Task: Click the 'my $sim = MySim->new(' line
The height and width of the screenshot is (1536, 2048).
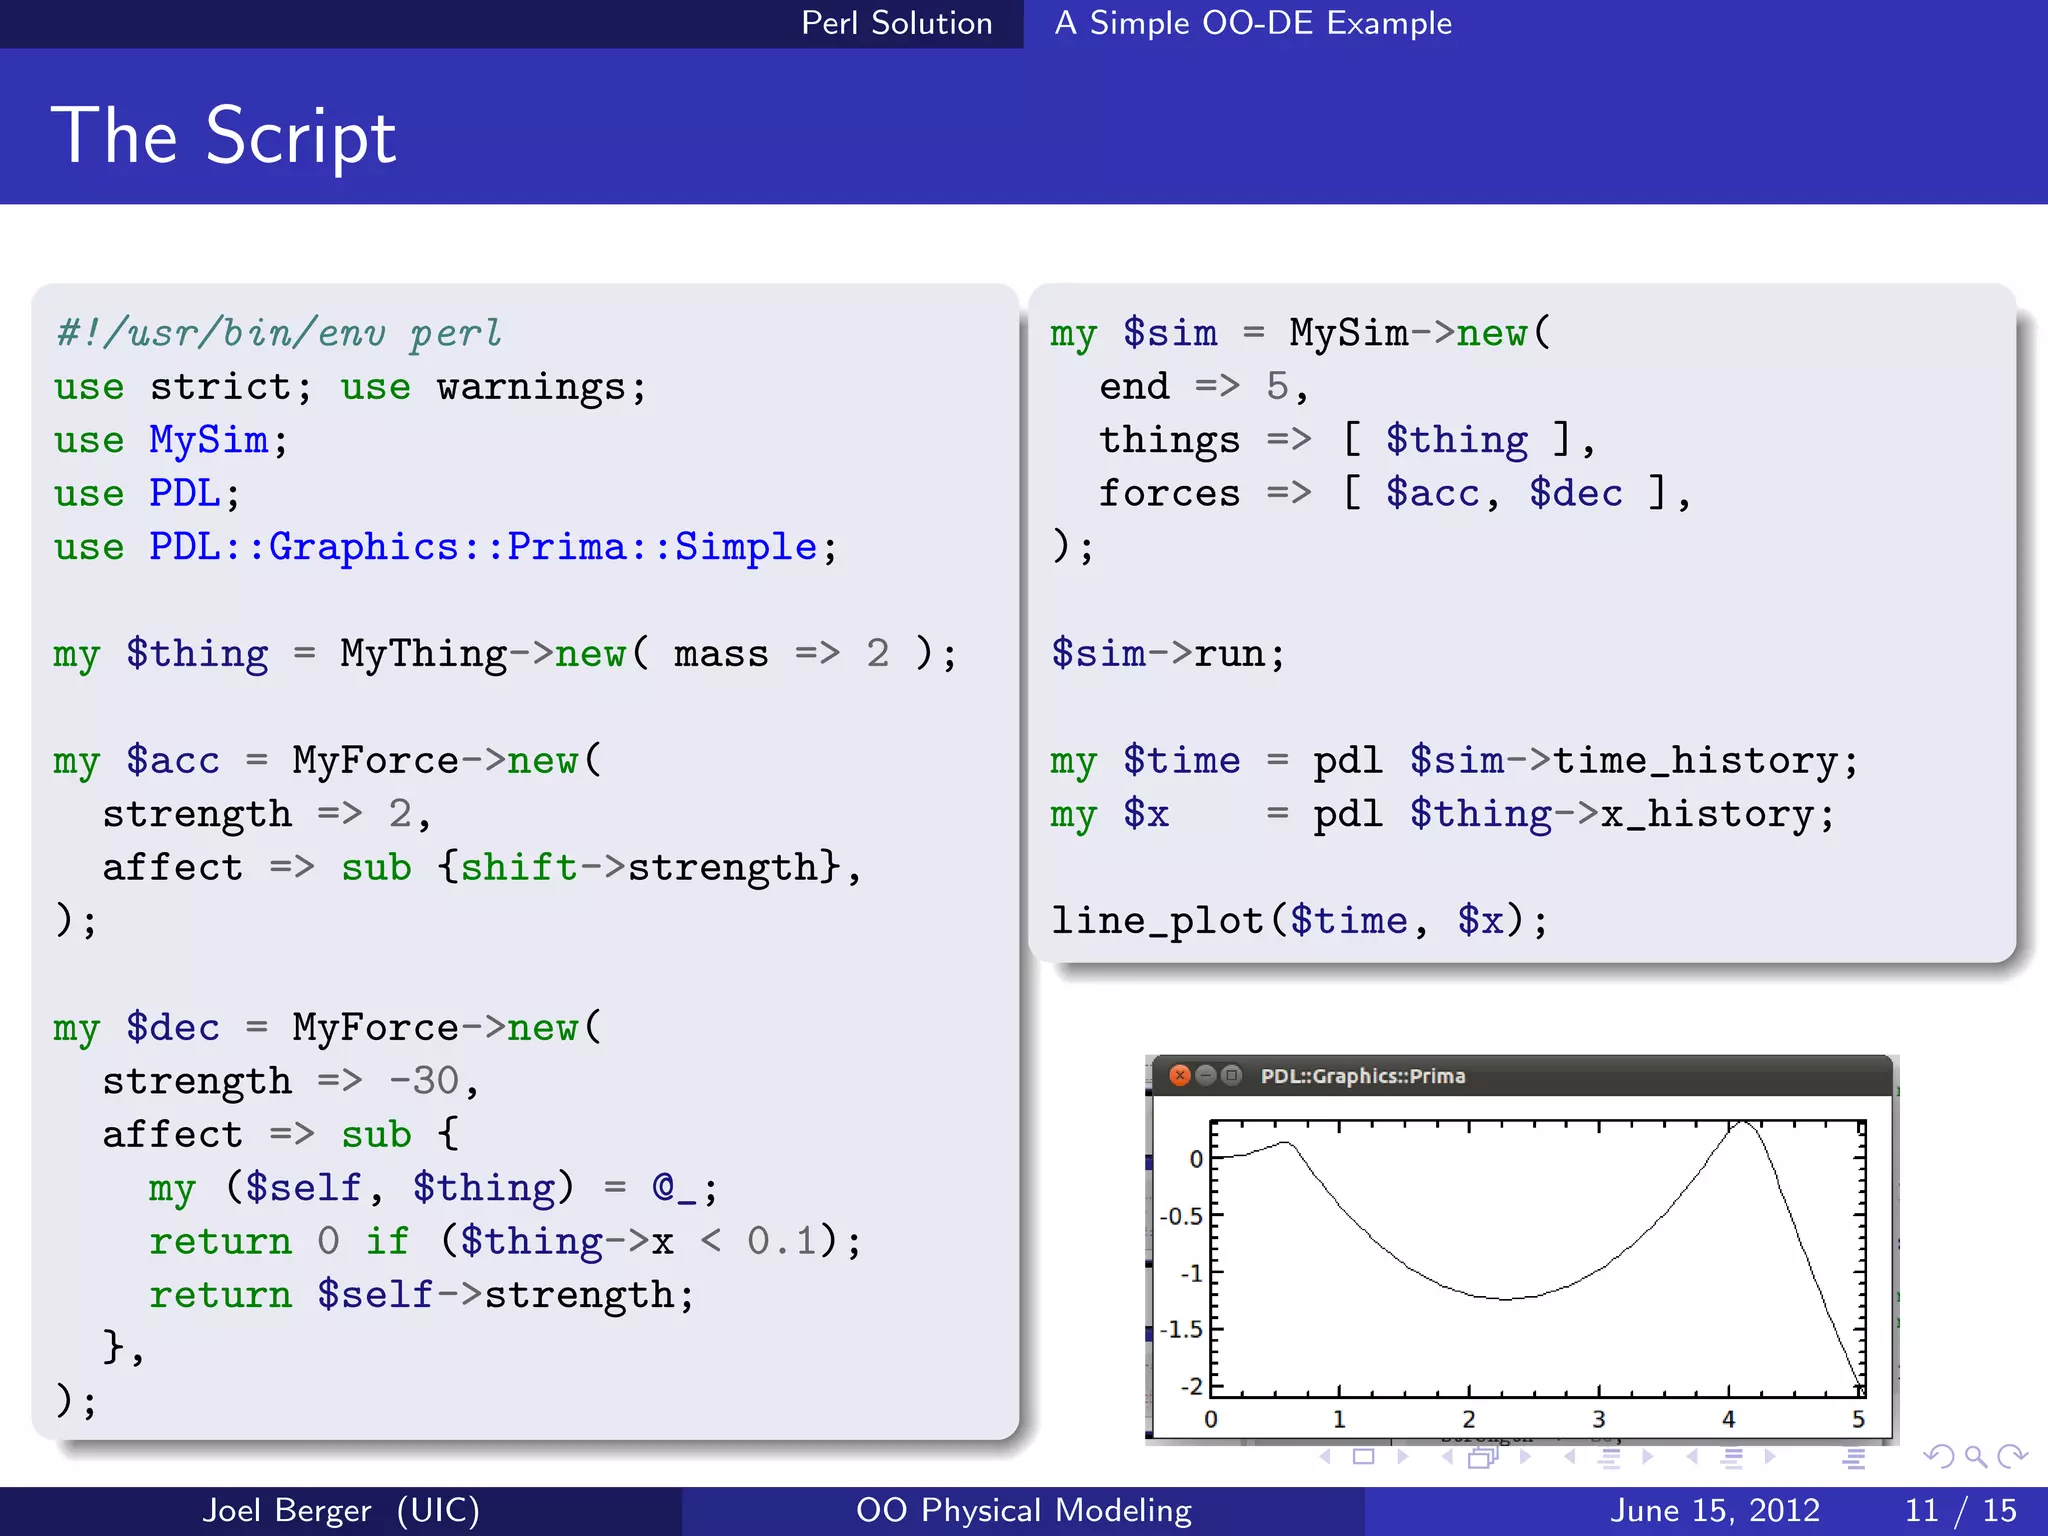Action: pos(1301,333)
